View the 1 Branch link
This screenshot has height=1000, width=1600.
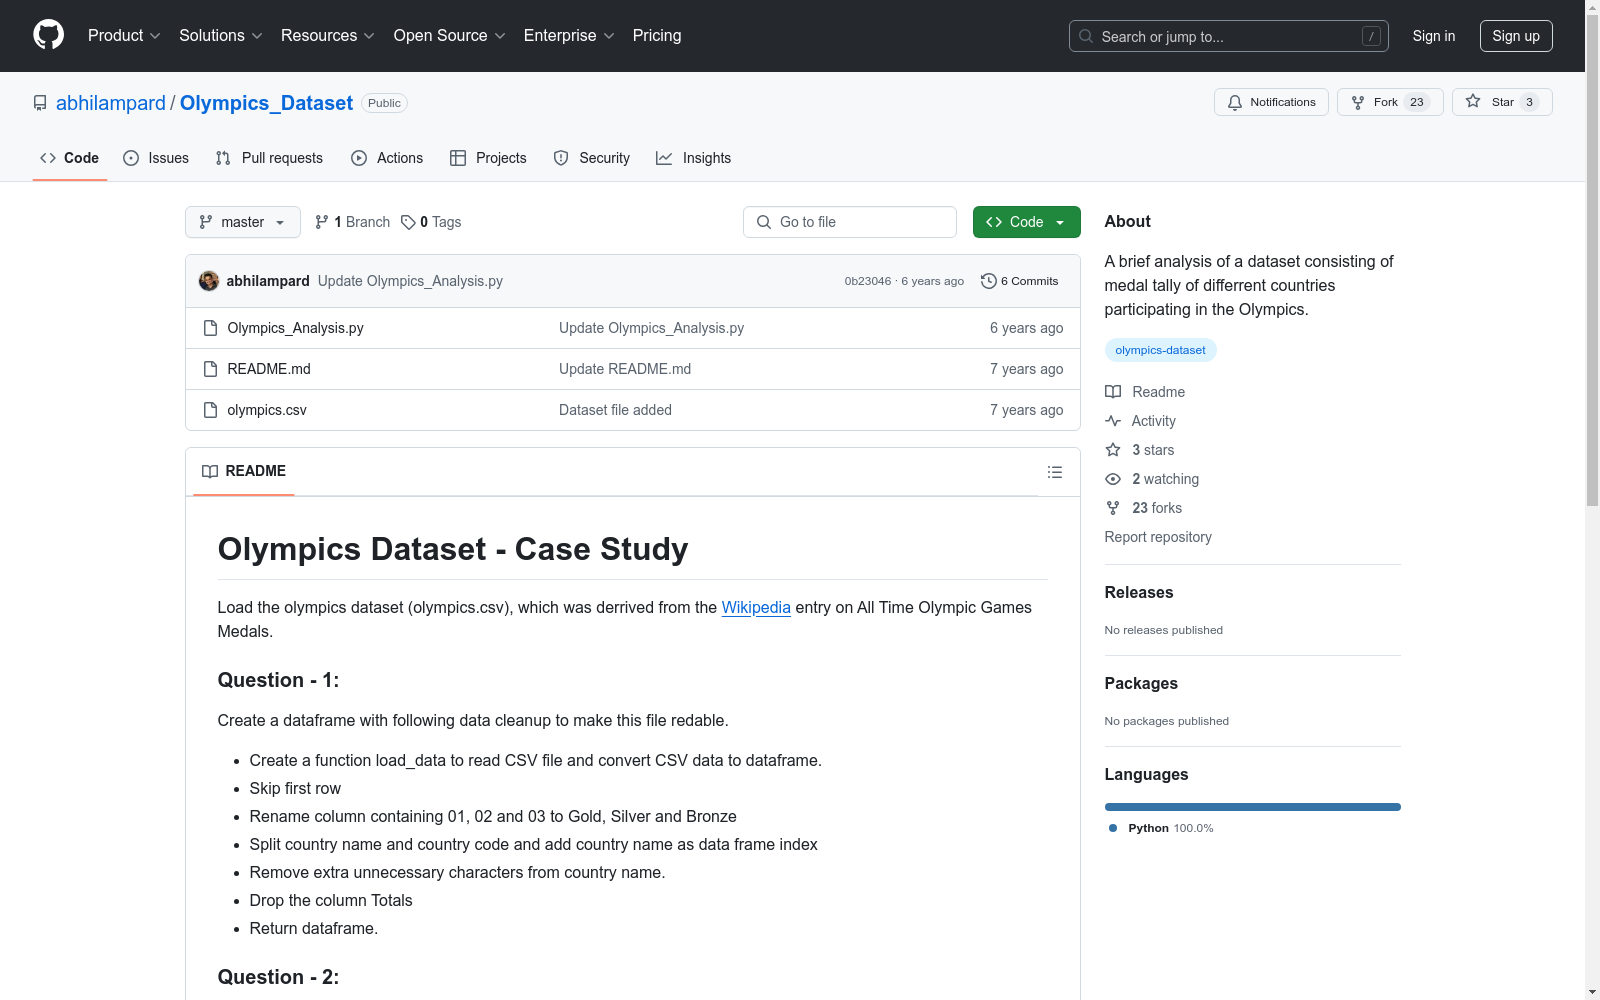coord(352,222)
